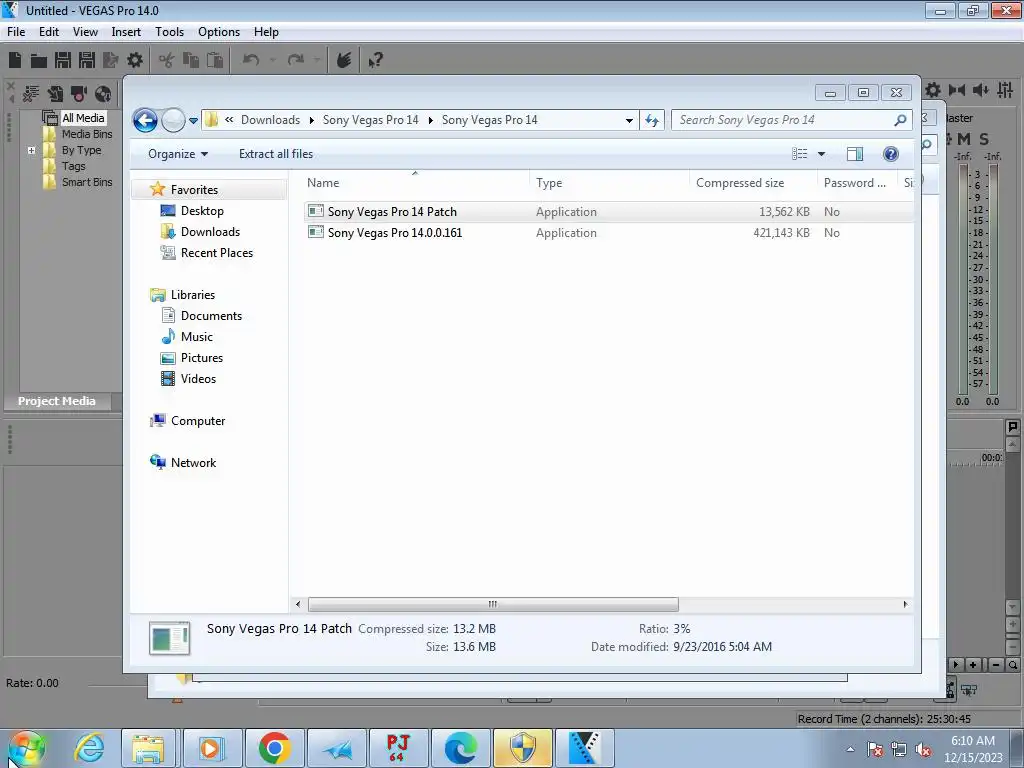Click the Open folder icon in VEGAS toolbar

pyautogui.click(x=39, y=61)
